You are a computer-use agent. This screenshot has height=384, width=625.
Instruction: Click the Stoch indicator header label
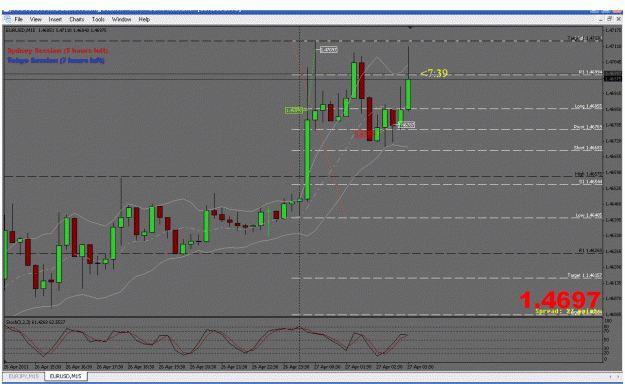pyautogui.click(x=35, y=322)
